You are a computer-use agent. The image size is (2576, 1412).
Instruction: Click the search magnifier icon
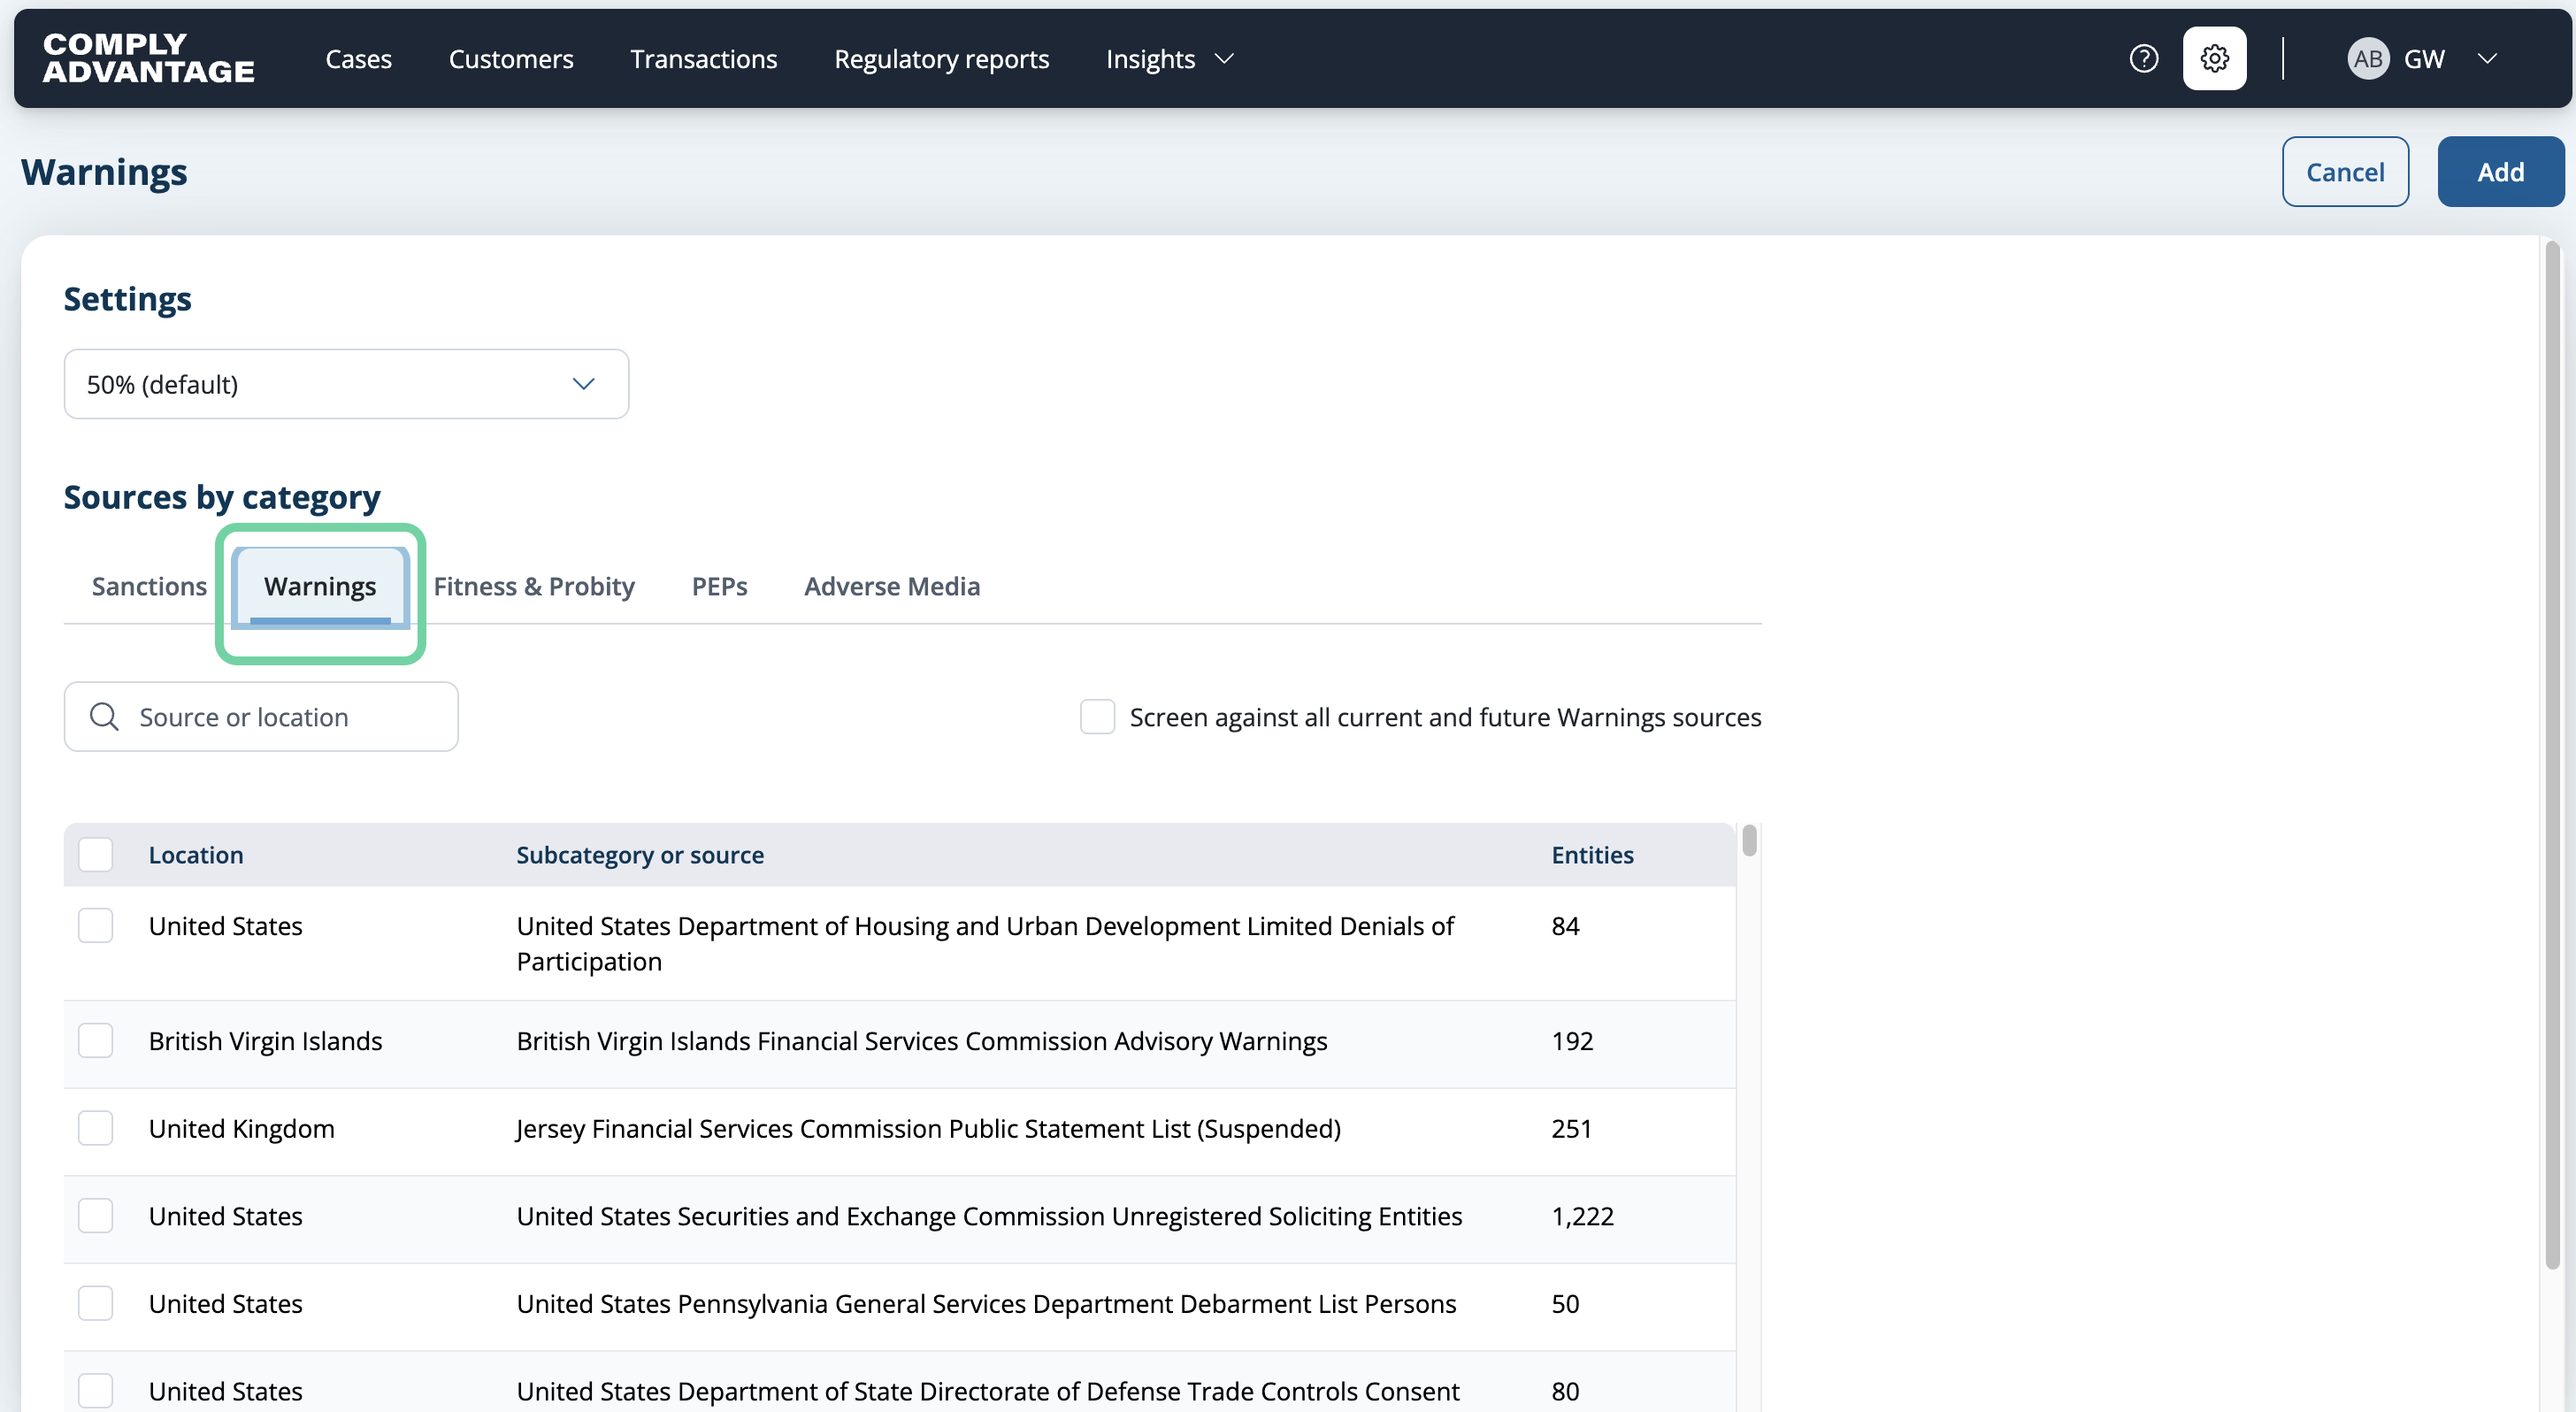[x=104, y=717]
